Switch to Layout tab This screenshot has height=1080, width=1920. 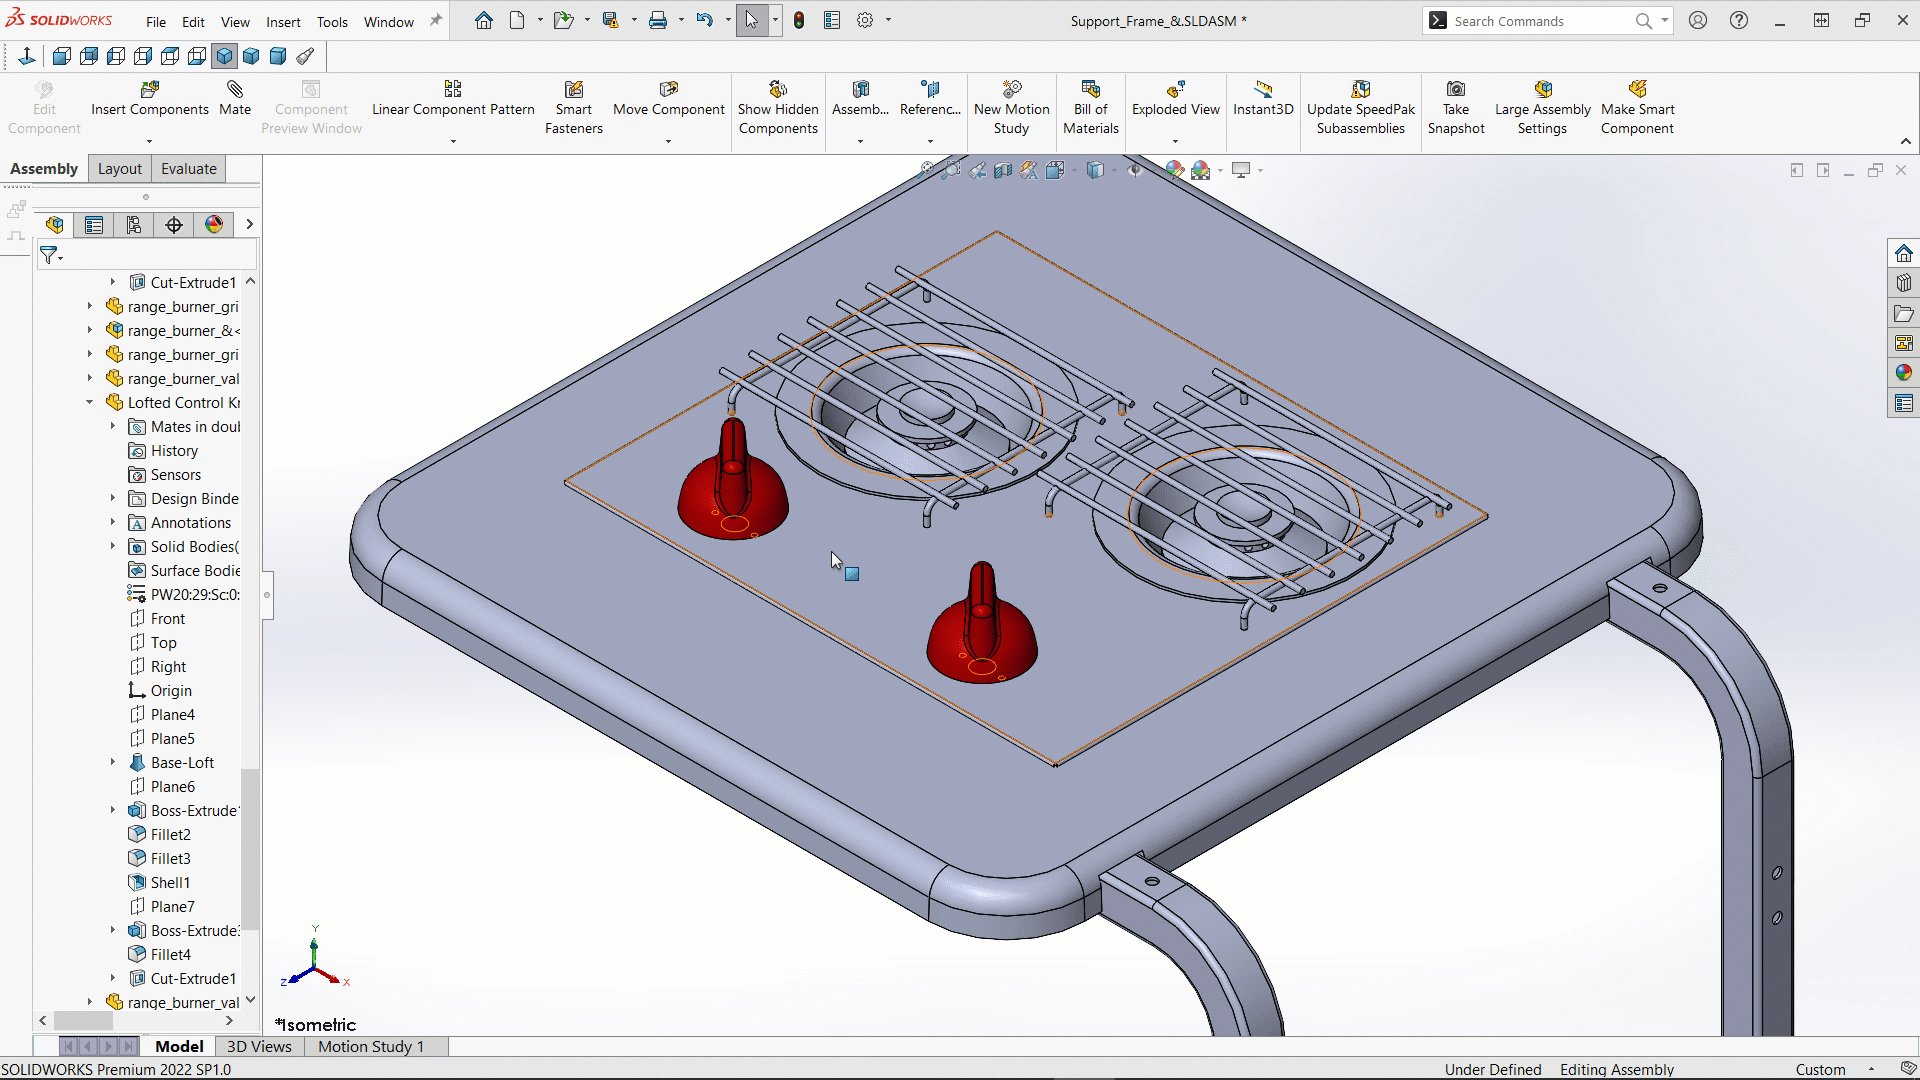point(119,167)
